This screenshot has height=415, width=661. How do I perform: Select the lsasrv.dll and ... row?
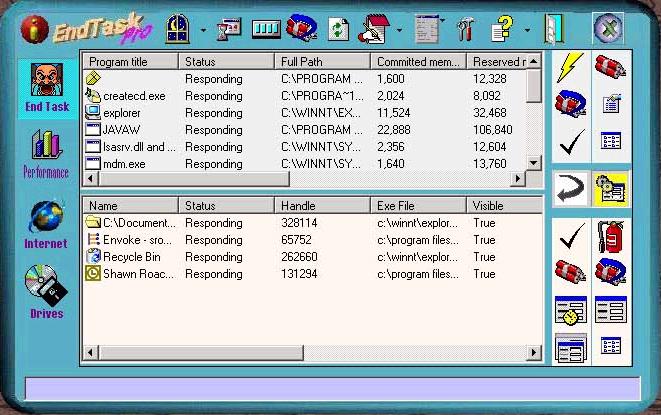pos(304,147)
